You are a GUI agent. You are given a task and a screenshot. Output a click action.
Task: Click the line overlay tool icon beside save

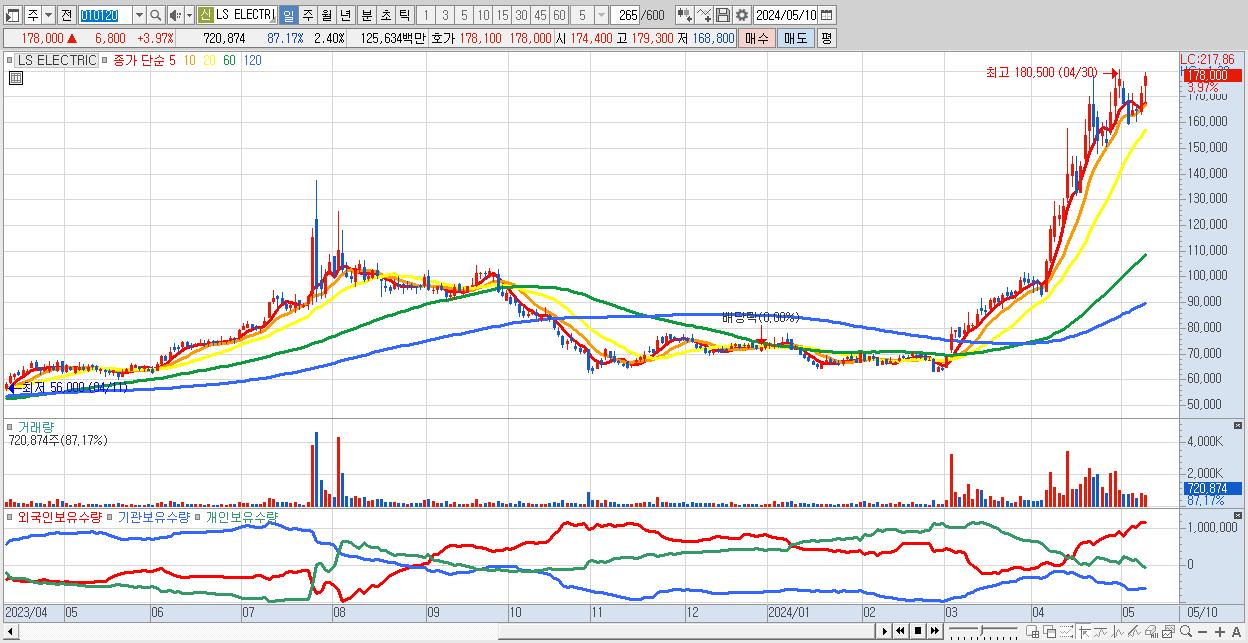[704, 15]
